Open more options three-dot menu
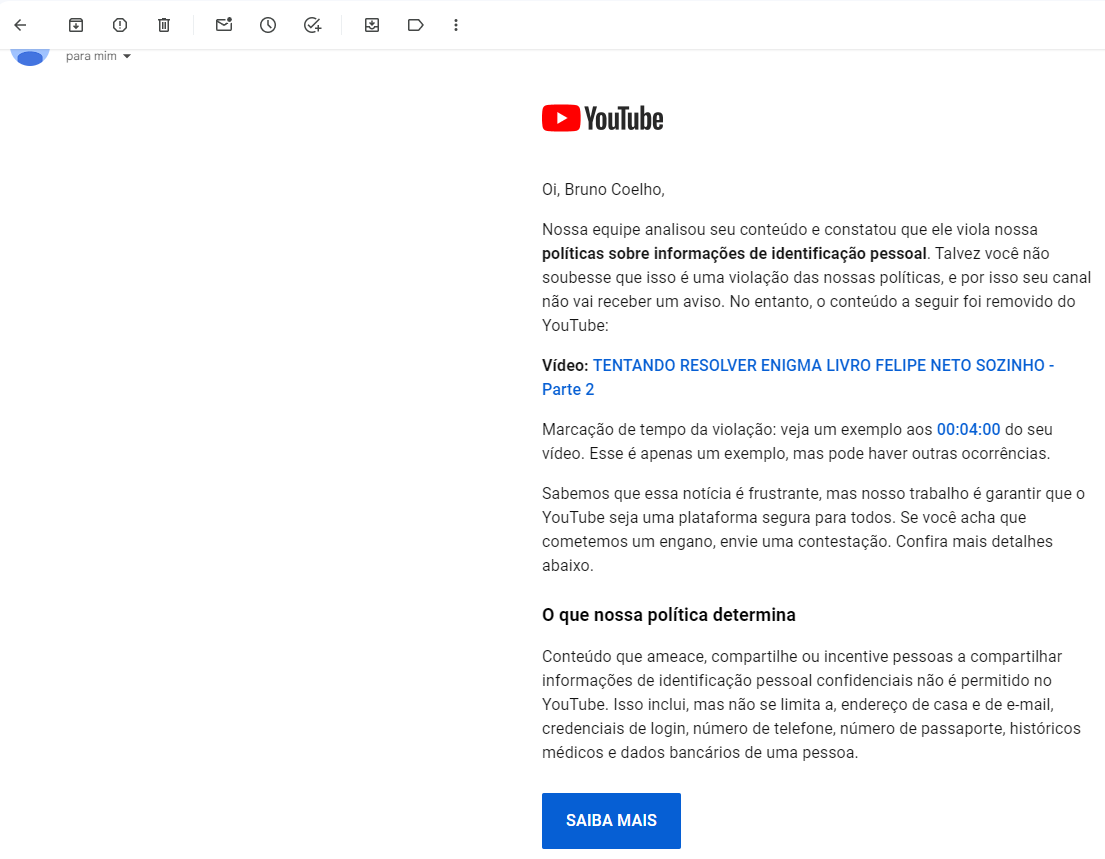This screenshot has width=1105, height=859. 456,25
